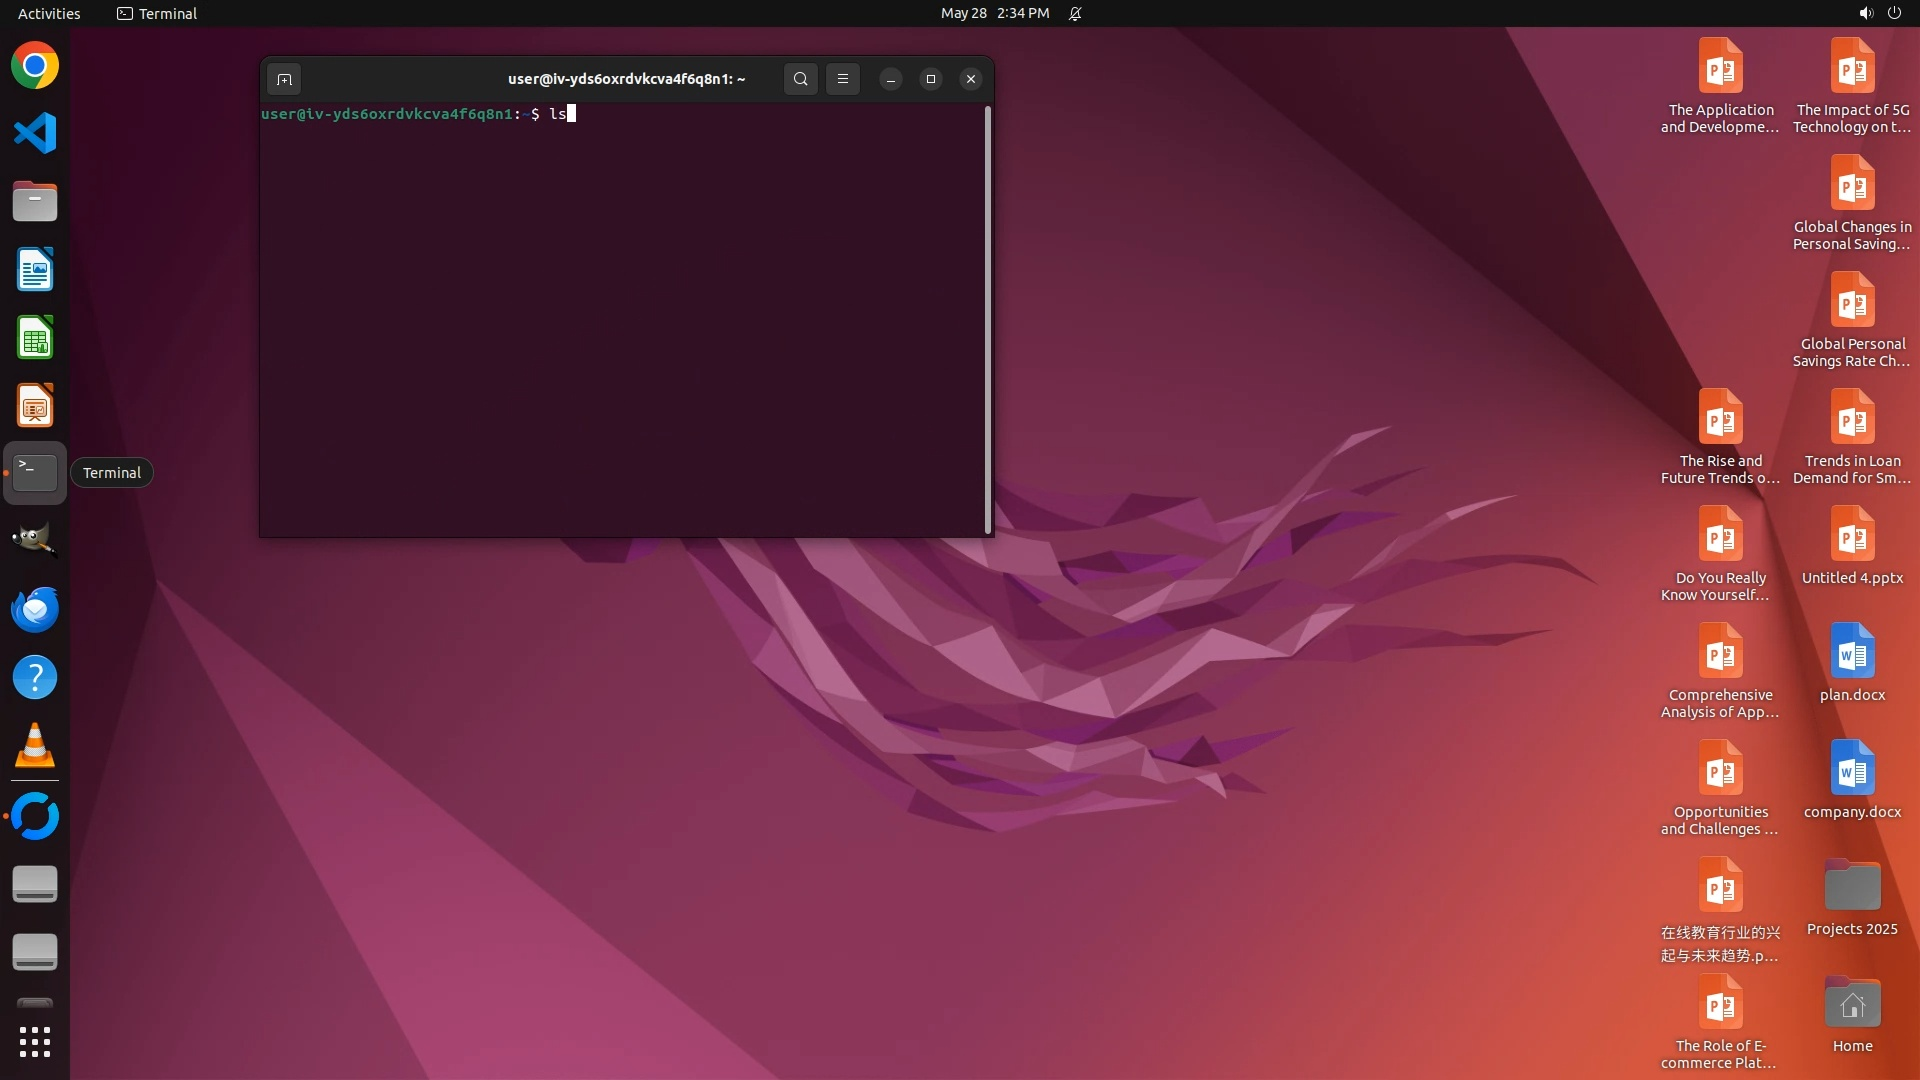Launch GIMP image editor from dock

[35, 540]
